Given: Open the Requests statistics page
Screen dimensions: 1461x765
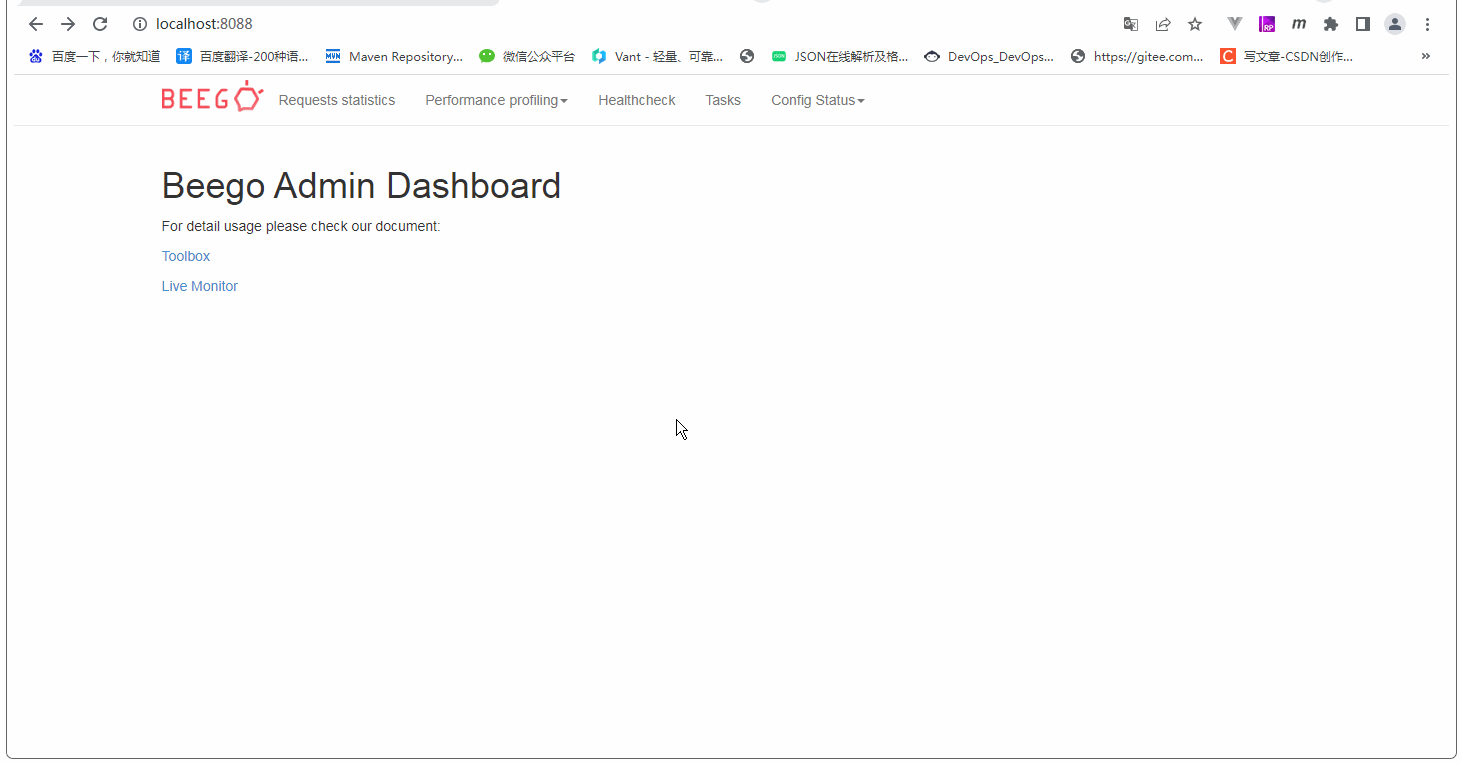Looking at the screenshot, I should point(337,100).
